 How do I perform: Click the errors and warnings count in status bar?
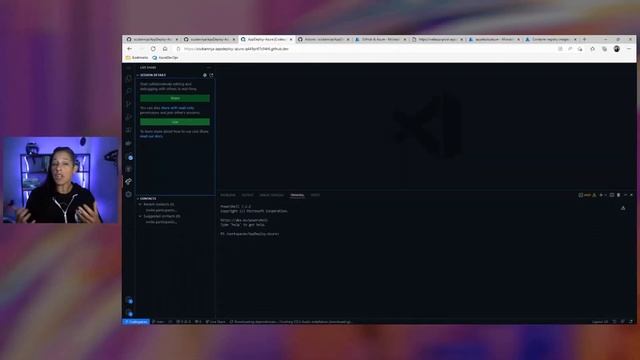tap(184, 322)
